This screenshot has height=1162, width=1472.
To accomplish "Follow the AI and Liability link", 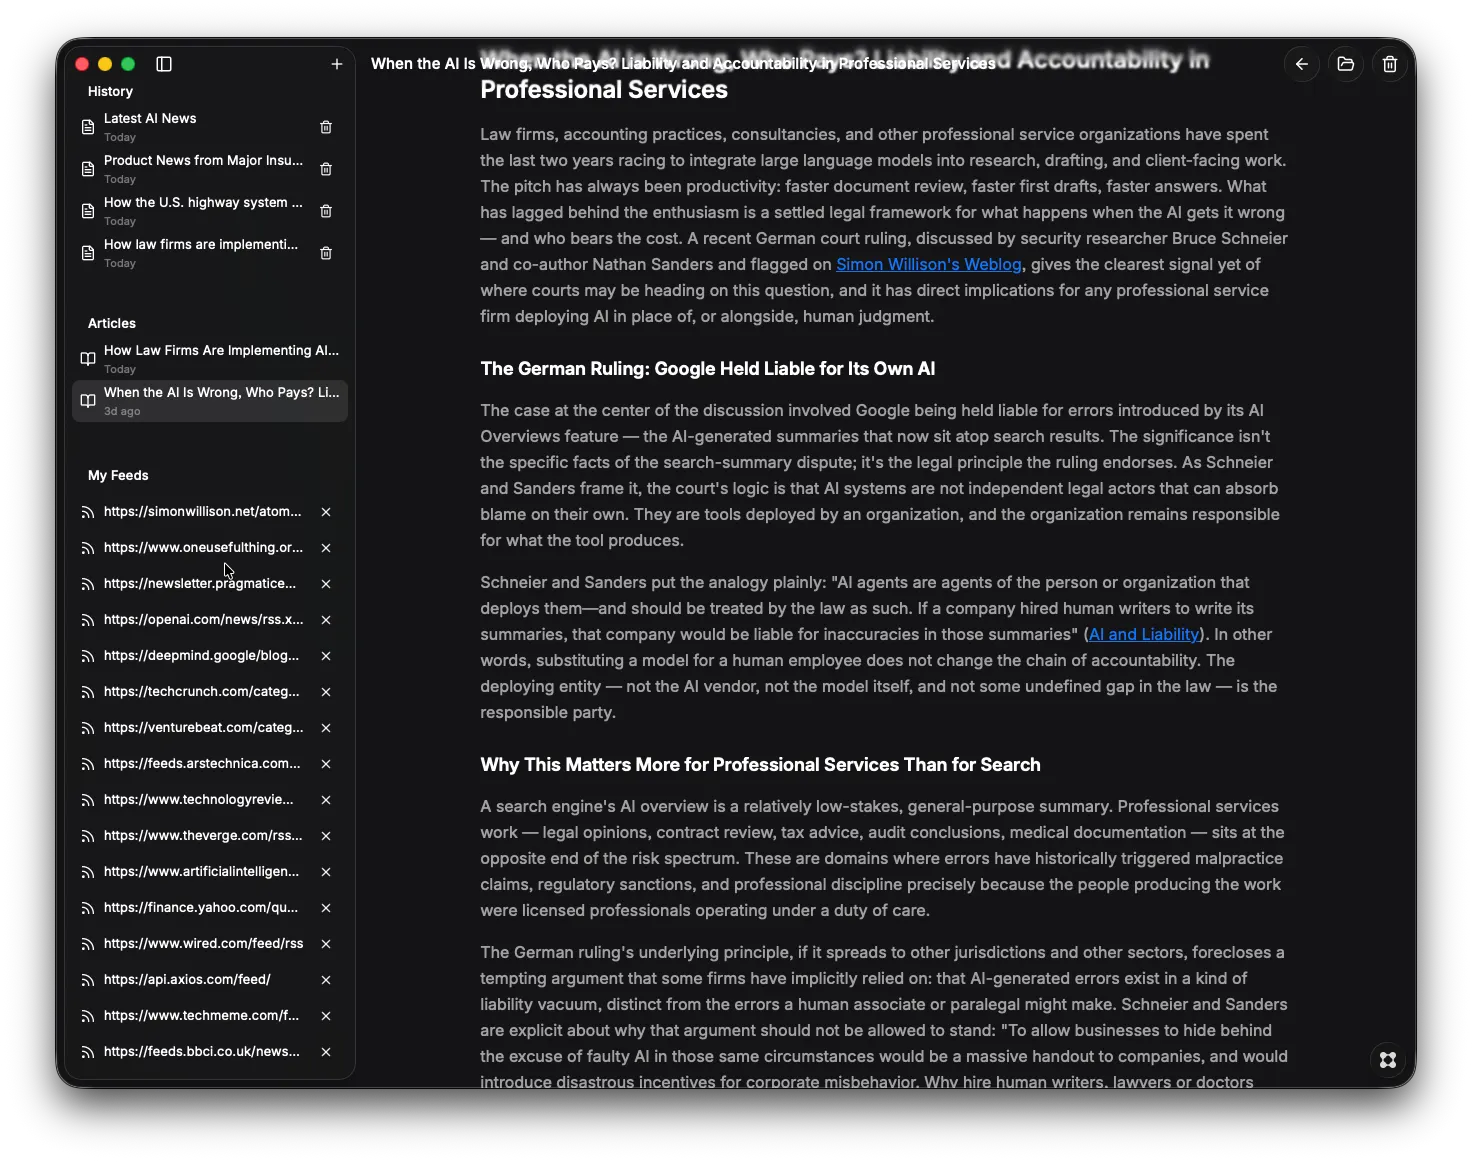I will pos(1144,634).
